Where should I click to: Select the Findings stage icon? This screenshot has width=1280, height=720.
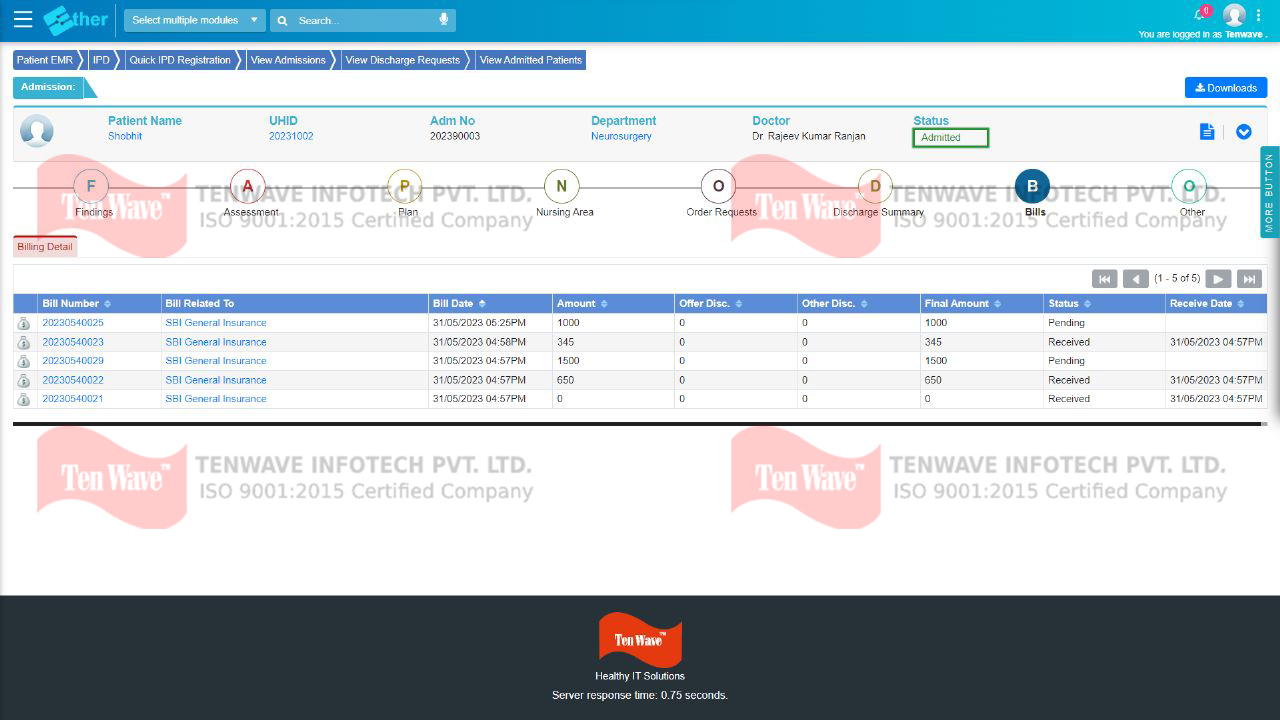[90, 186]
